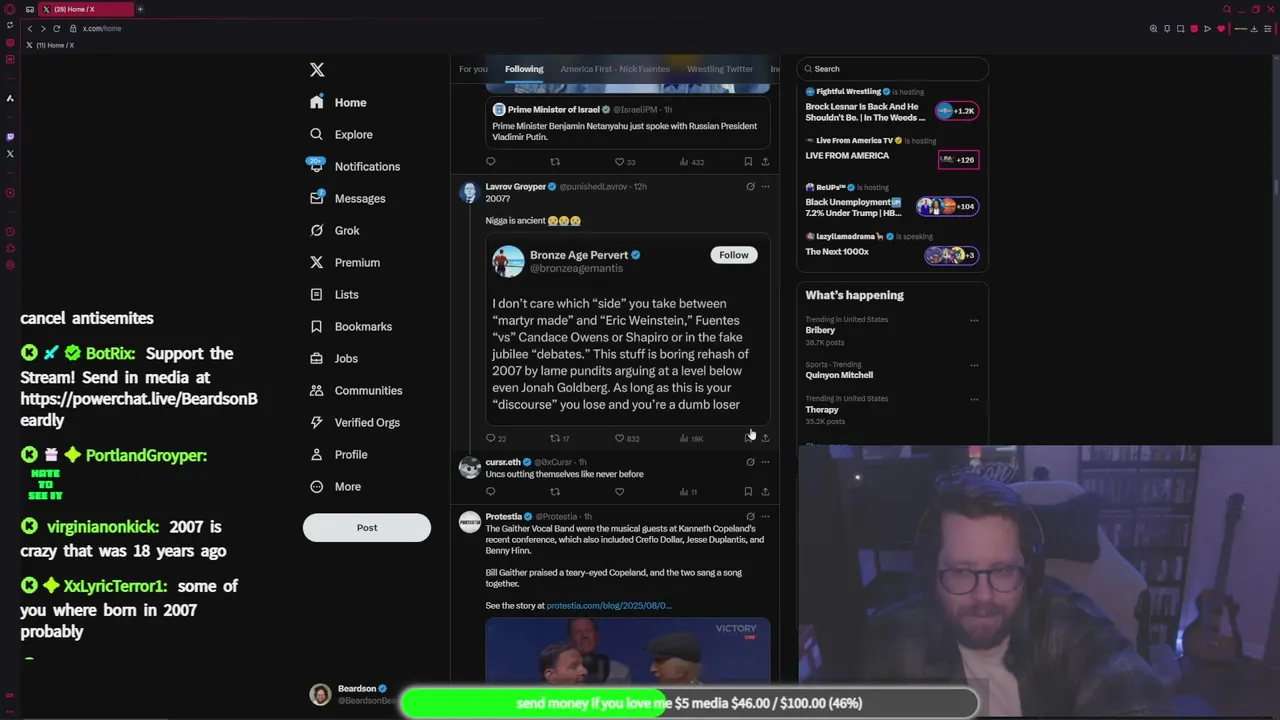Open the protestia.com blog link

pos(609,605)
